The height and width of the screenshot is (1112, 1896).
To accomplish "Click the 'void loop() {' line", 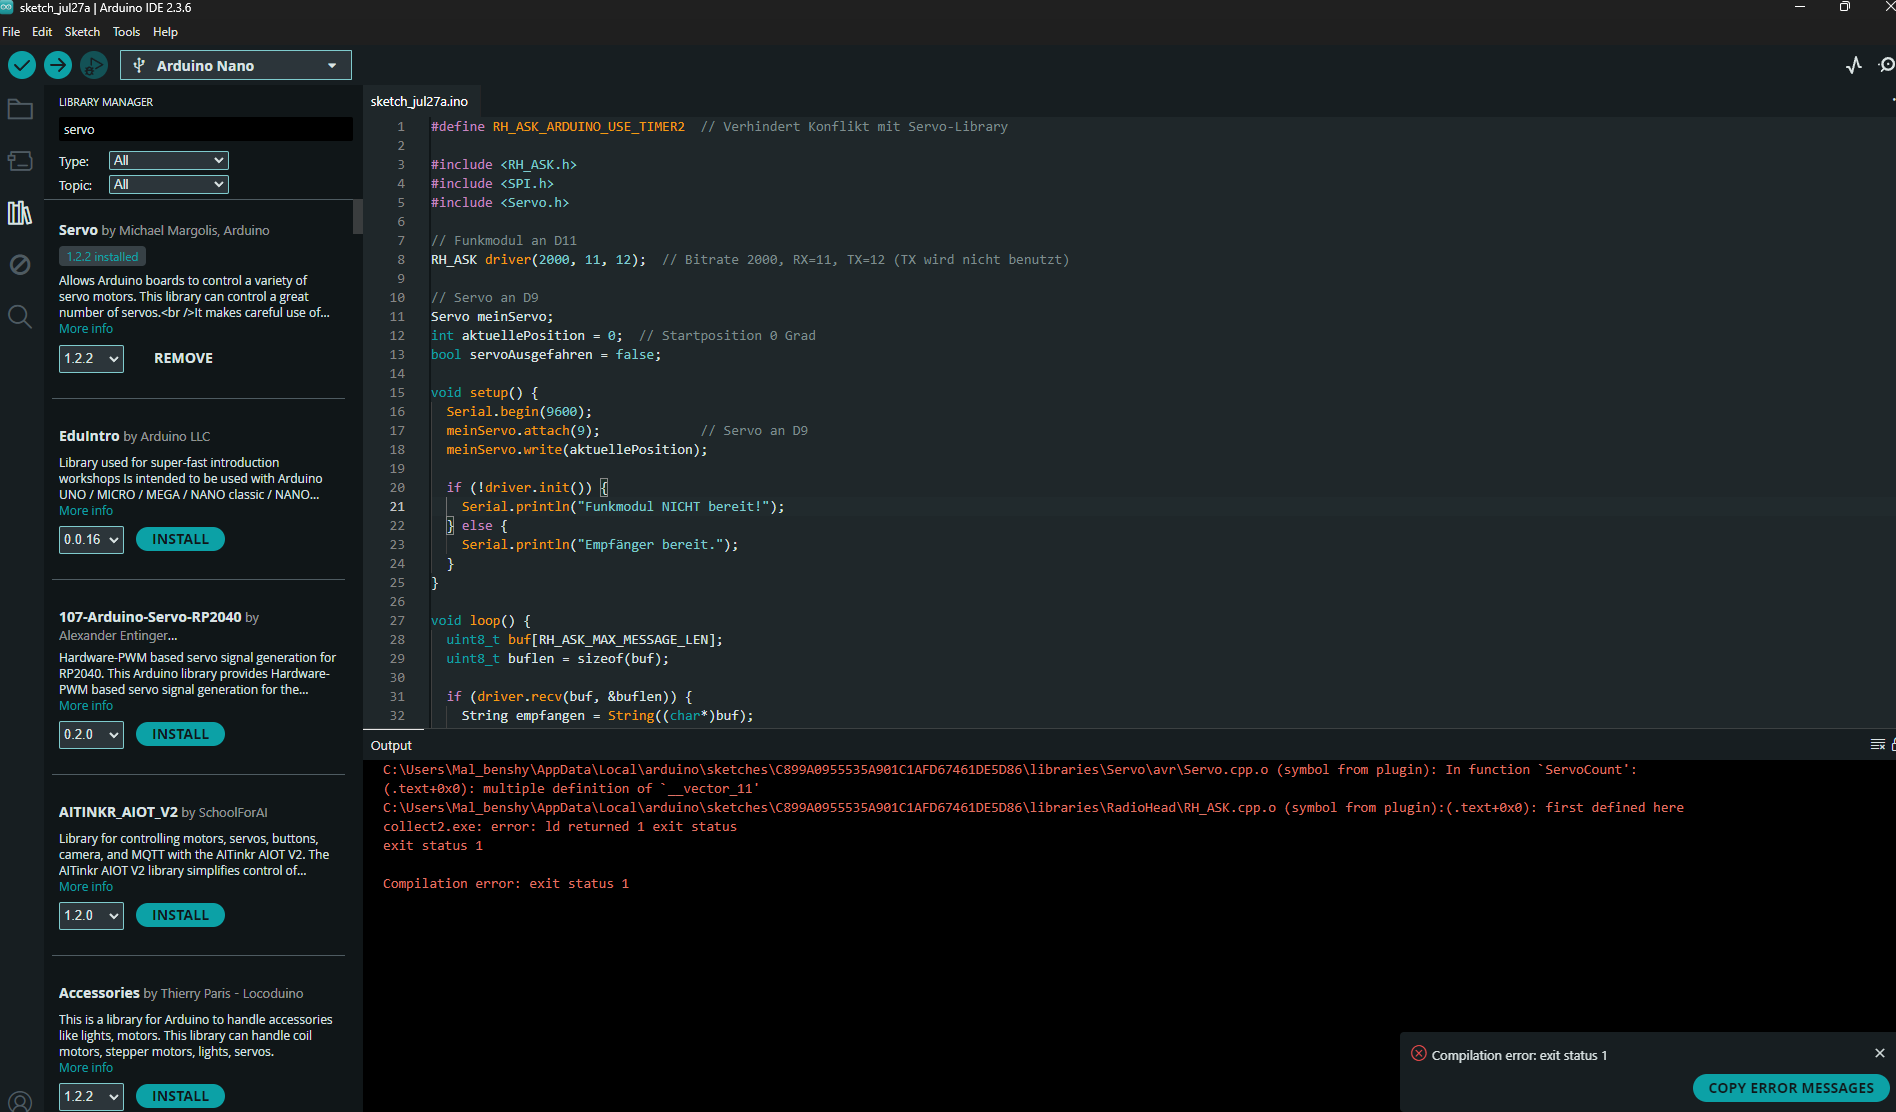I will point(481,621).
